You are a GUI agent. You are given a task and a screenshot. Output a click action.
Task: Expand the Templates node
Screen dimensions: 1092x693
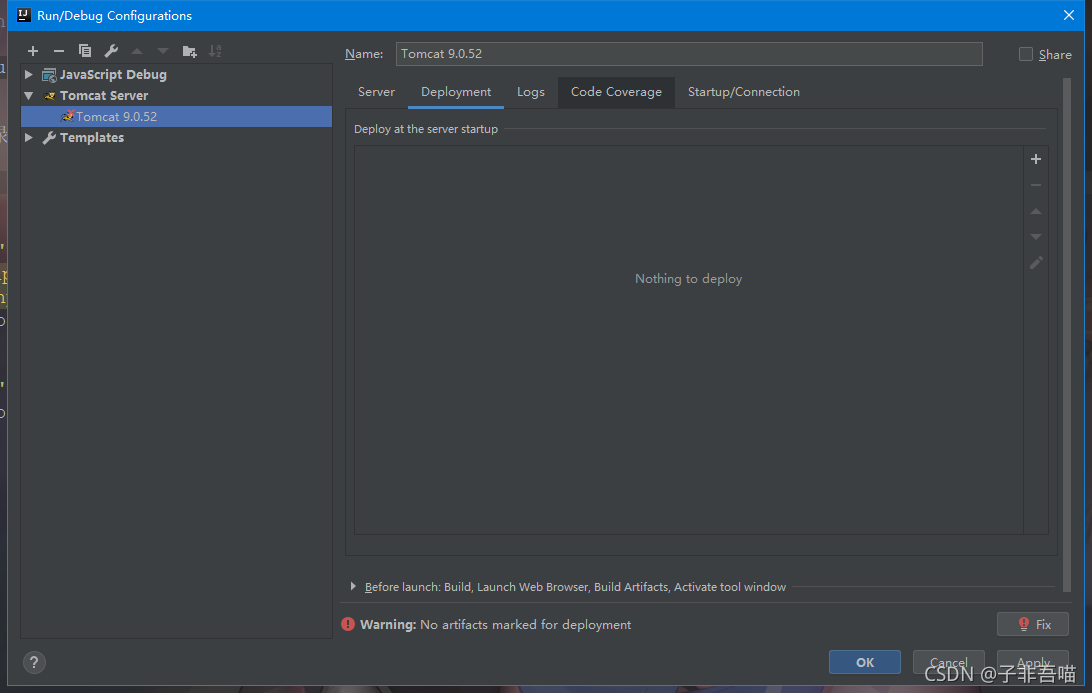[x=29, y=137]
